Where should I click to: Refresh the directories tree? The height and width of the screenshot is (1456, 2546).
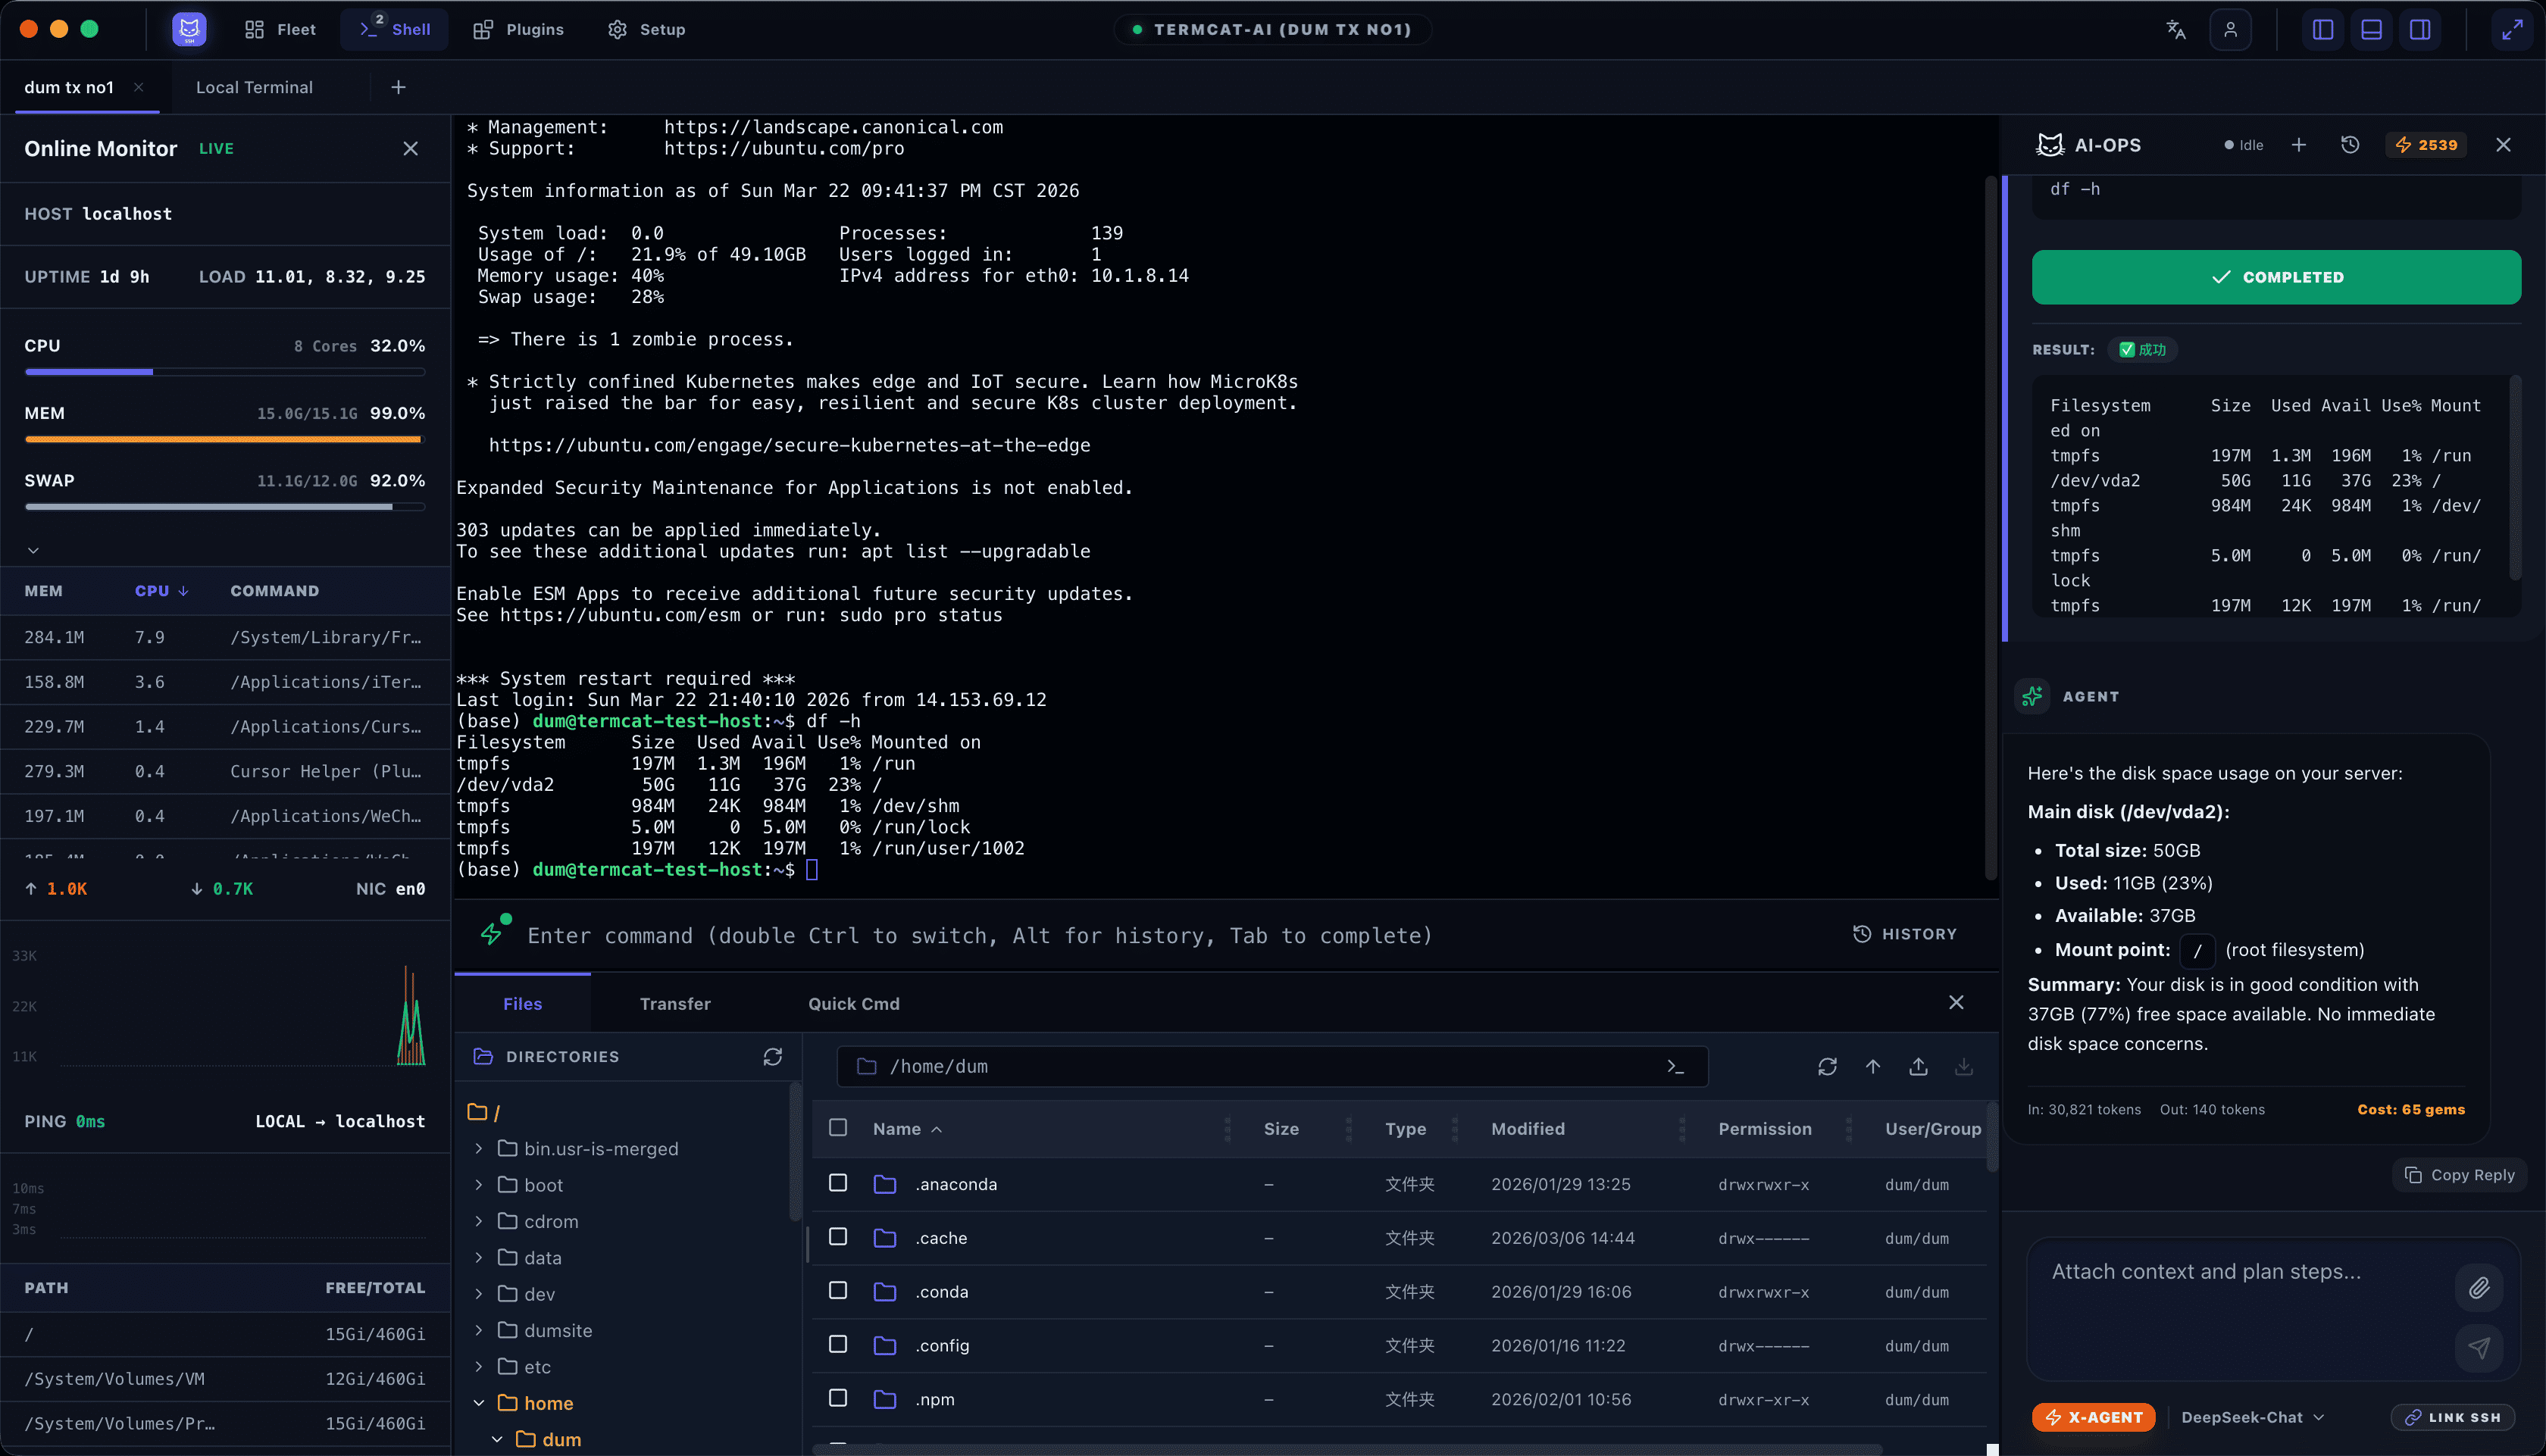[x=772, y=1057]
